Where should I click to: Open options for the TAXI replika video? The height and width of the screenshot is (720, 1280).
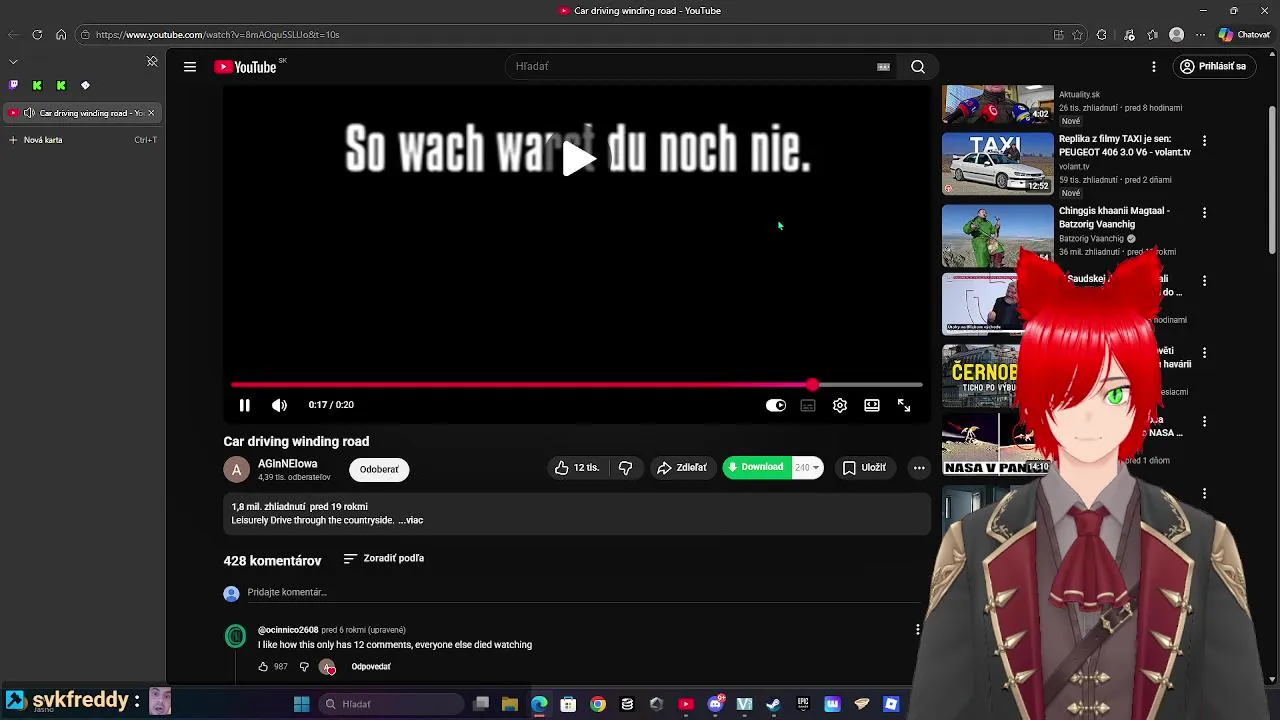point(1204,141)
